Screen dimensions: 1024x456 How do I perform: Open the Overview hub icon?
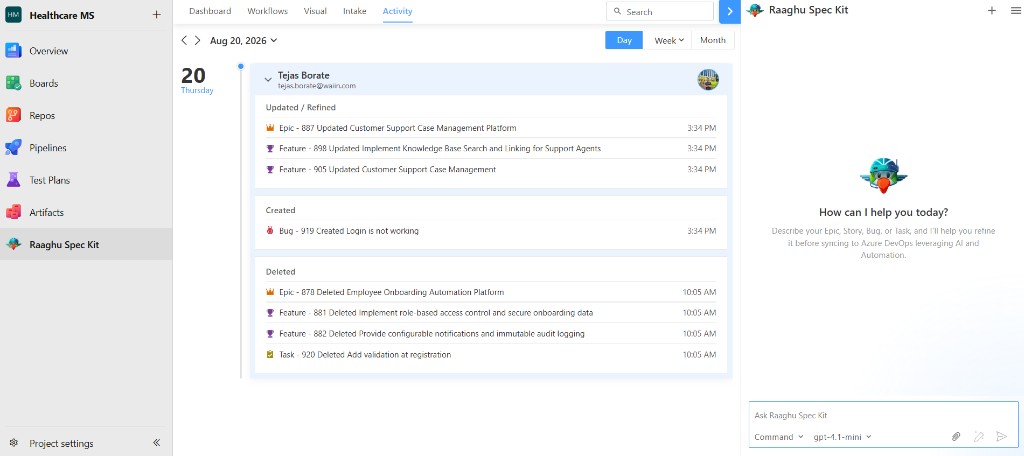14,51
